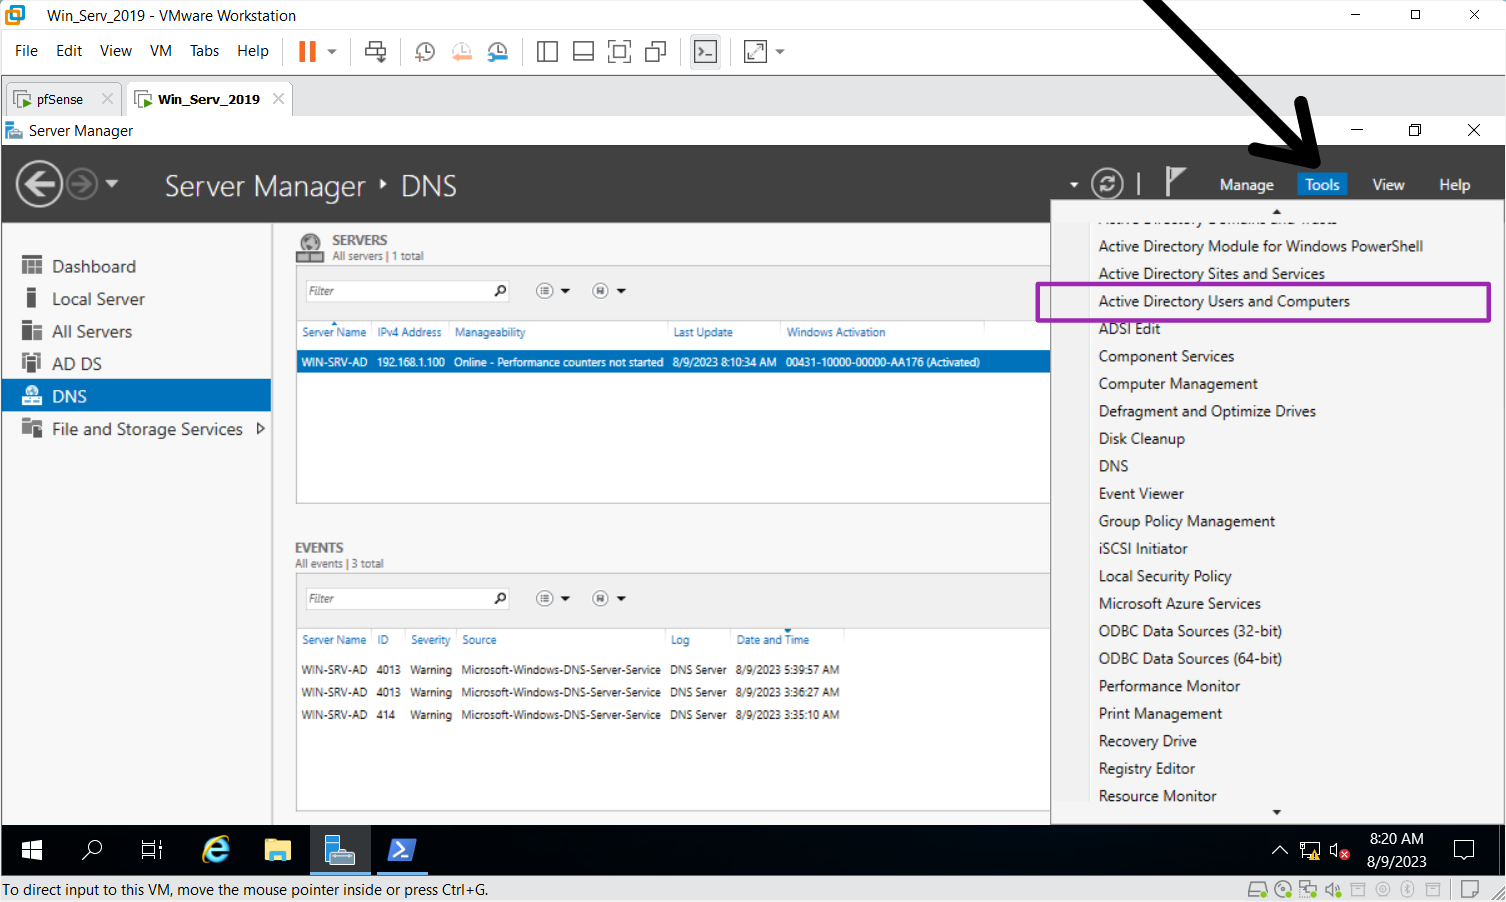Switch to Unity mode icon
The width and height of the screenshot is (1506, 902).
tap(655, 51)
